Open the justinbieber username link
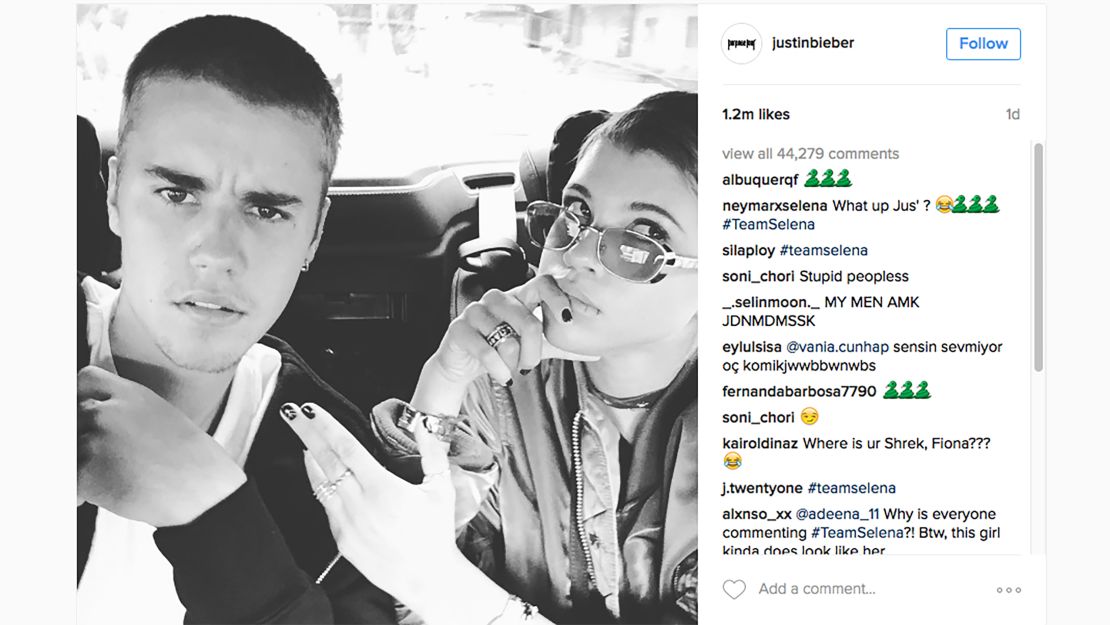Viewport: 1110px width, 625px height. [813, 43]
